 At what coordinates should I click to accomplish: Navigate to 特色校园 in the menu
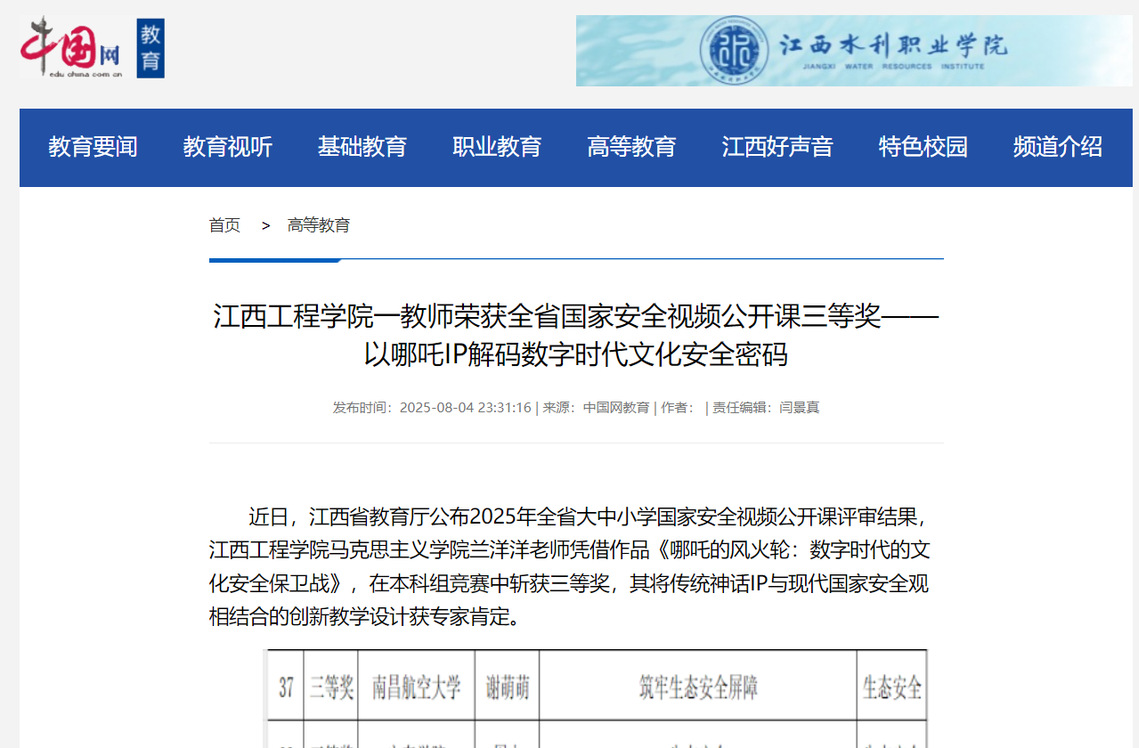pyautogui.click(x=923, y=147)
